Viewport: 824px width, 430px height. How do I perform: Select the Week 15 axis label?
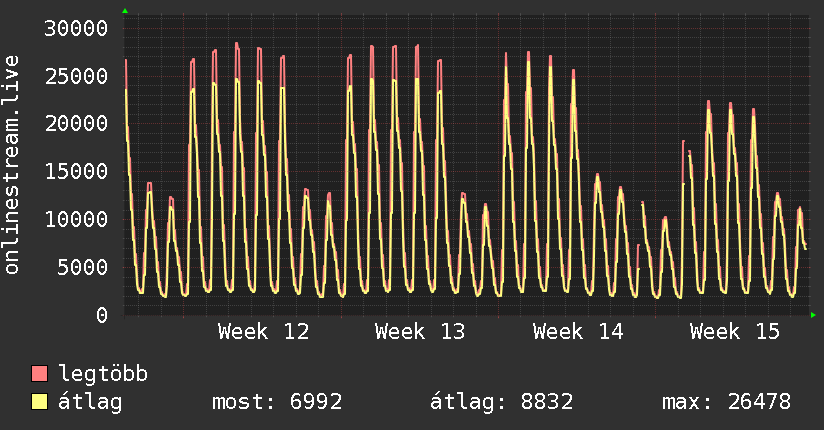[735, 332]
